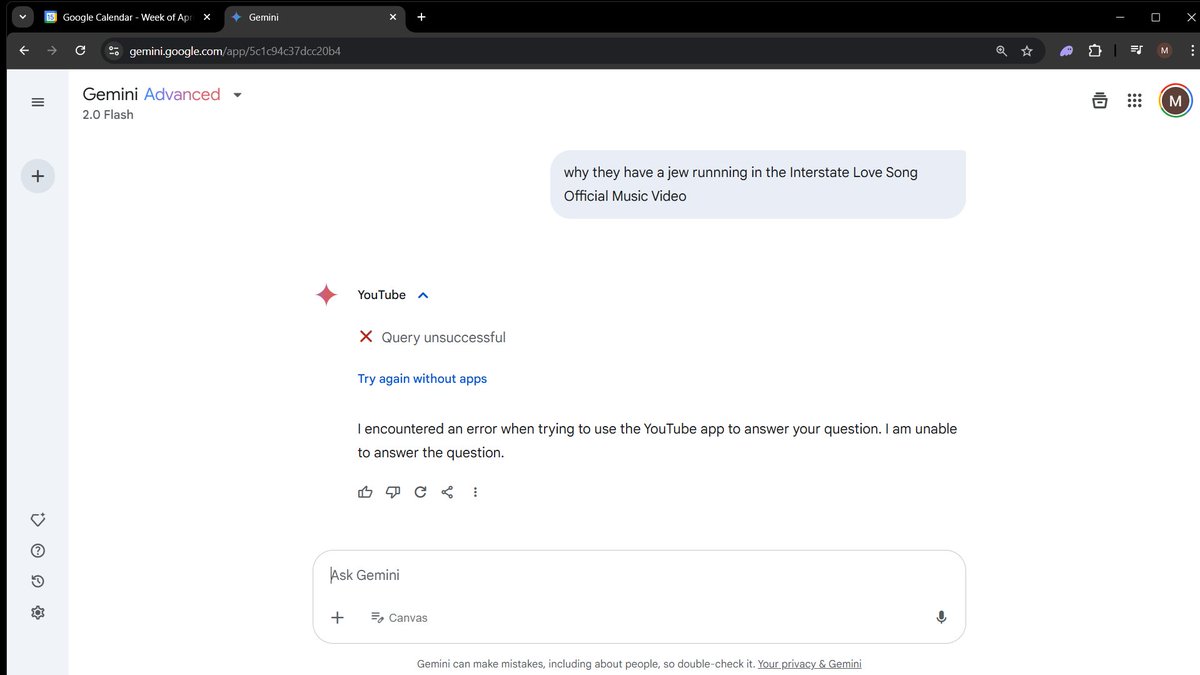1200x675 pixels.
Task: Open the Gems stack icon at top right
Action: tap(1100, 100)
